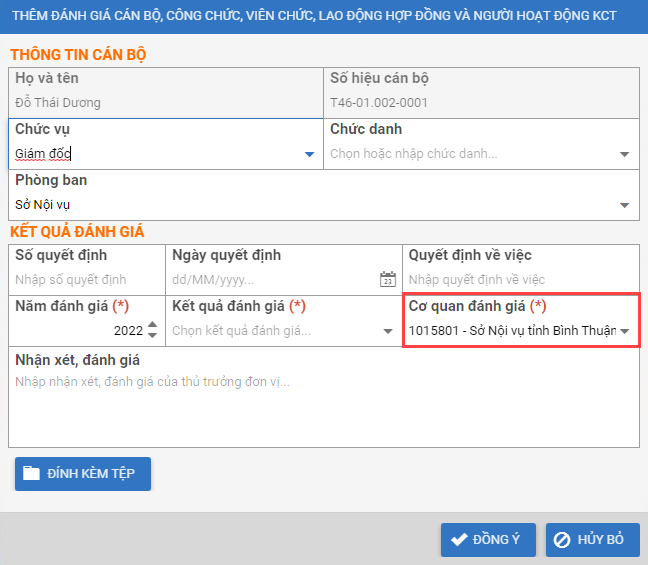Click the THÔNG TIN CÁN BỘ section heading

tap(78, 55)
